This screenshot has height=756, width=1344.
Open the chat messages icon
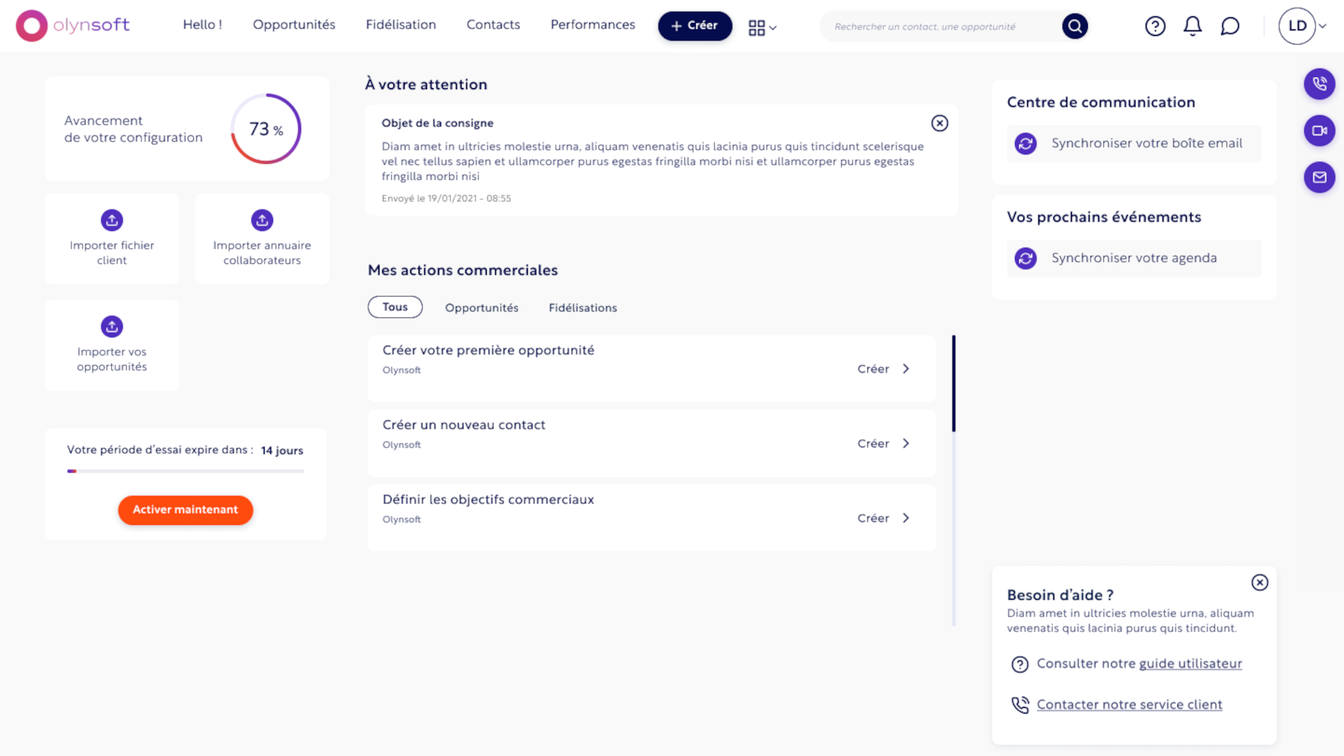pyautogui.click(x=1230, y=27)
